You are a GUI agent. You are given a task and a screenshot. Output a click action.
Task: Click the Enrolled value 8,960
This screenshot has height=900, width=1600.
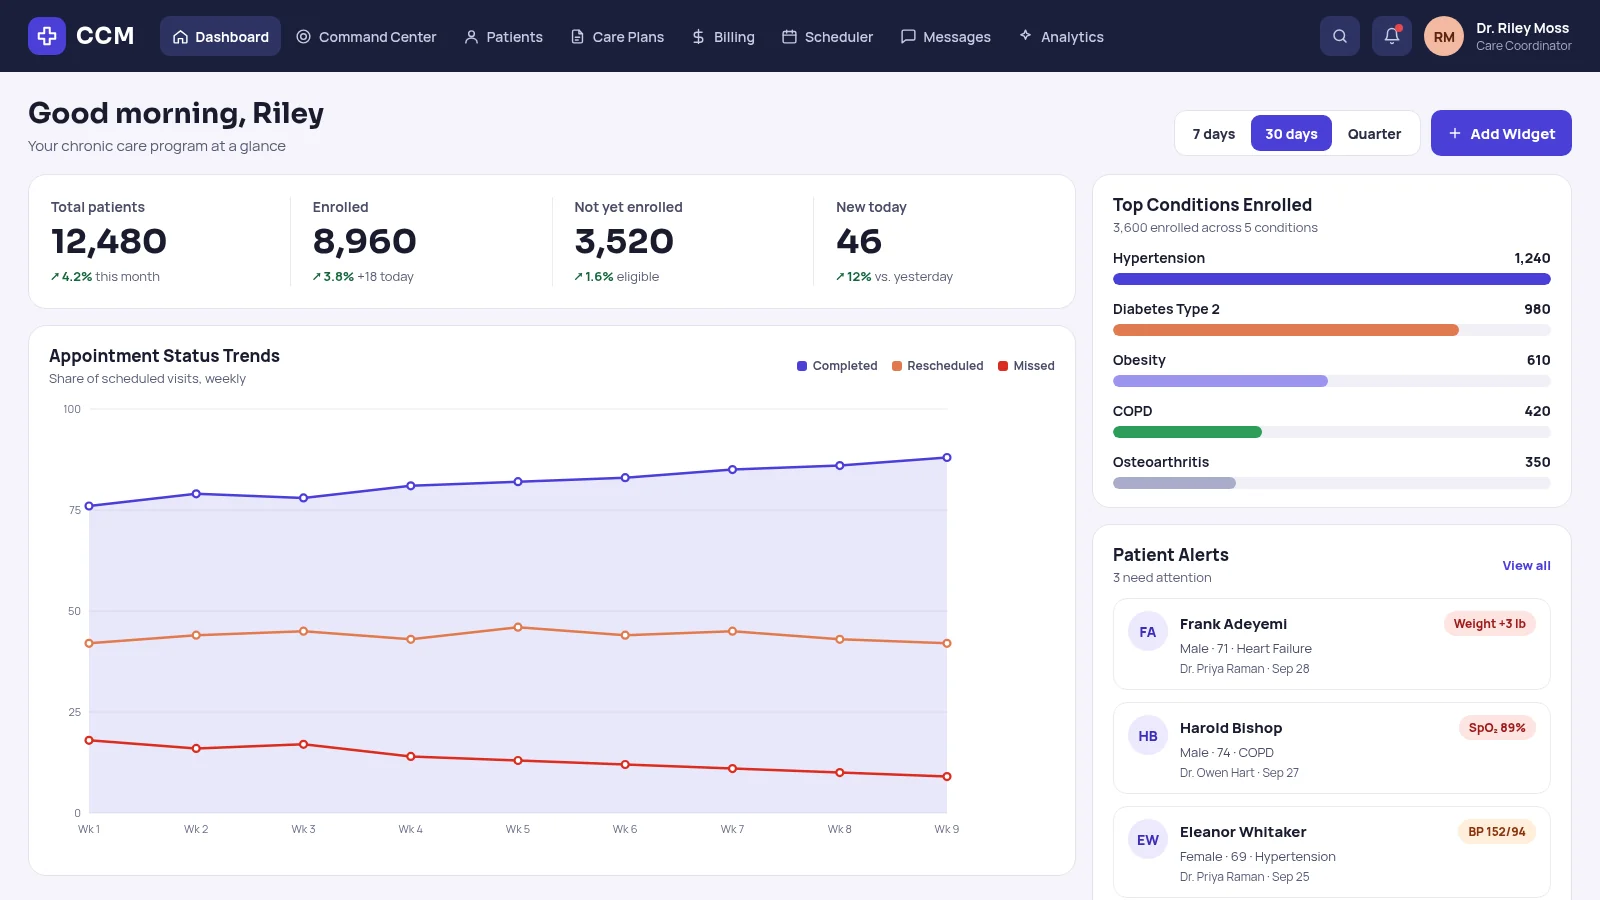coord(365,241)
